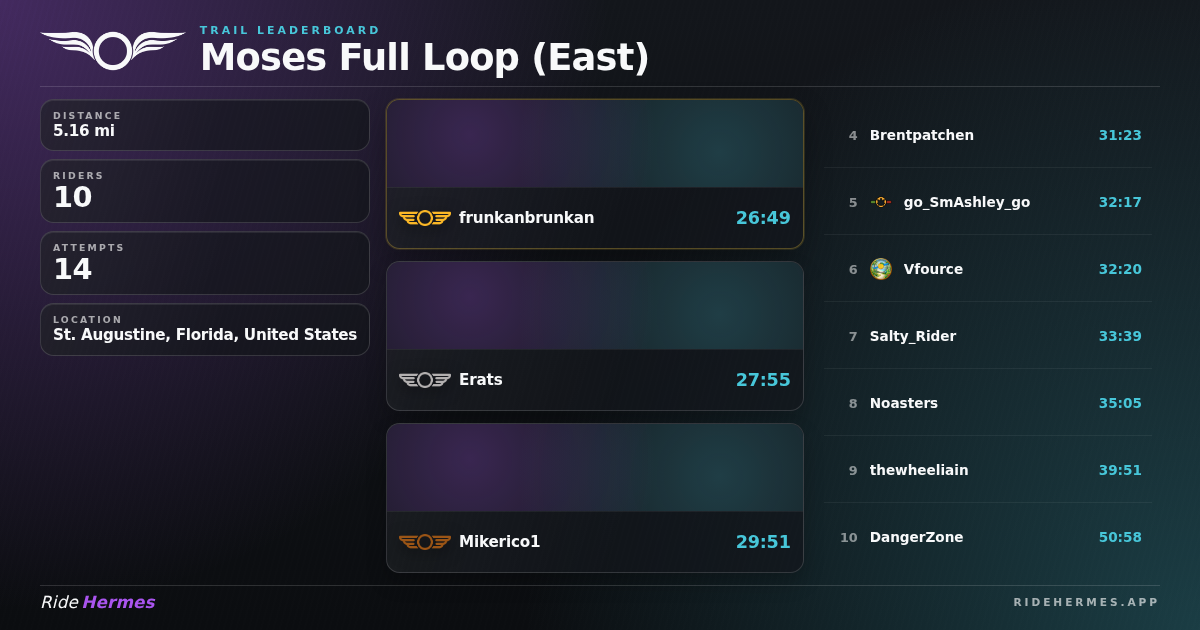The height and width of the screenshot is (630, 1200).
Task: Click the bronze winged badge beside Mikerico1
Action: pos(425,542)
